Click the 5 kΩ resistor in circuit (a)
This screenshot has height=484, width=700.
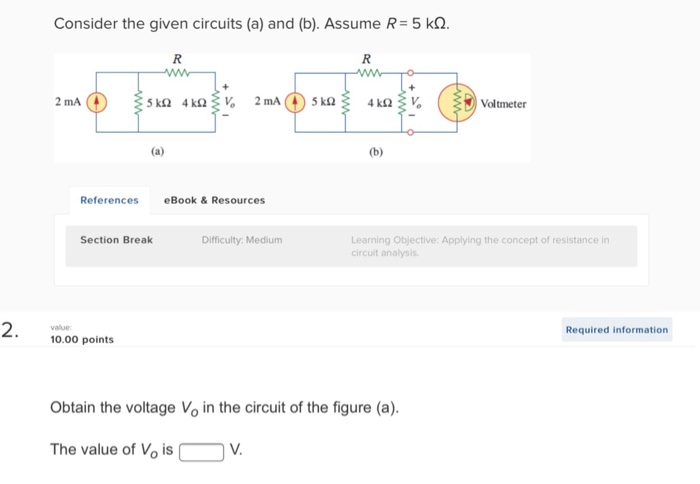coord(138,103)
